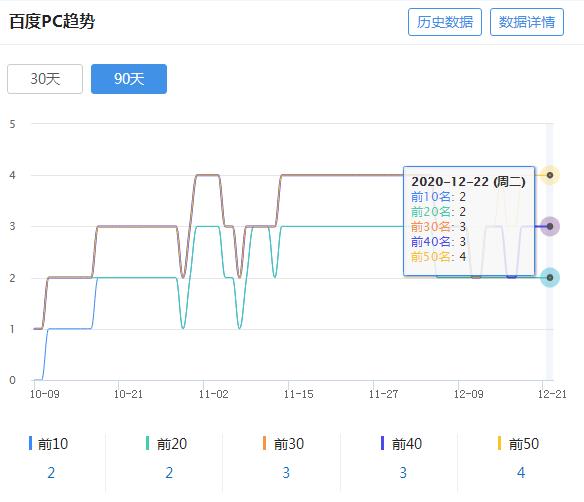Toggle the 前20 legend series
The width and height of the screenshot is (584, 502).
(x=166, y=444)
